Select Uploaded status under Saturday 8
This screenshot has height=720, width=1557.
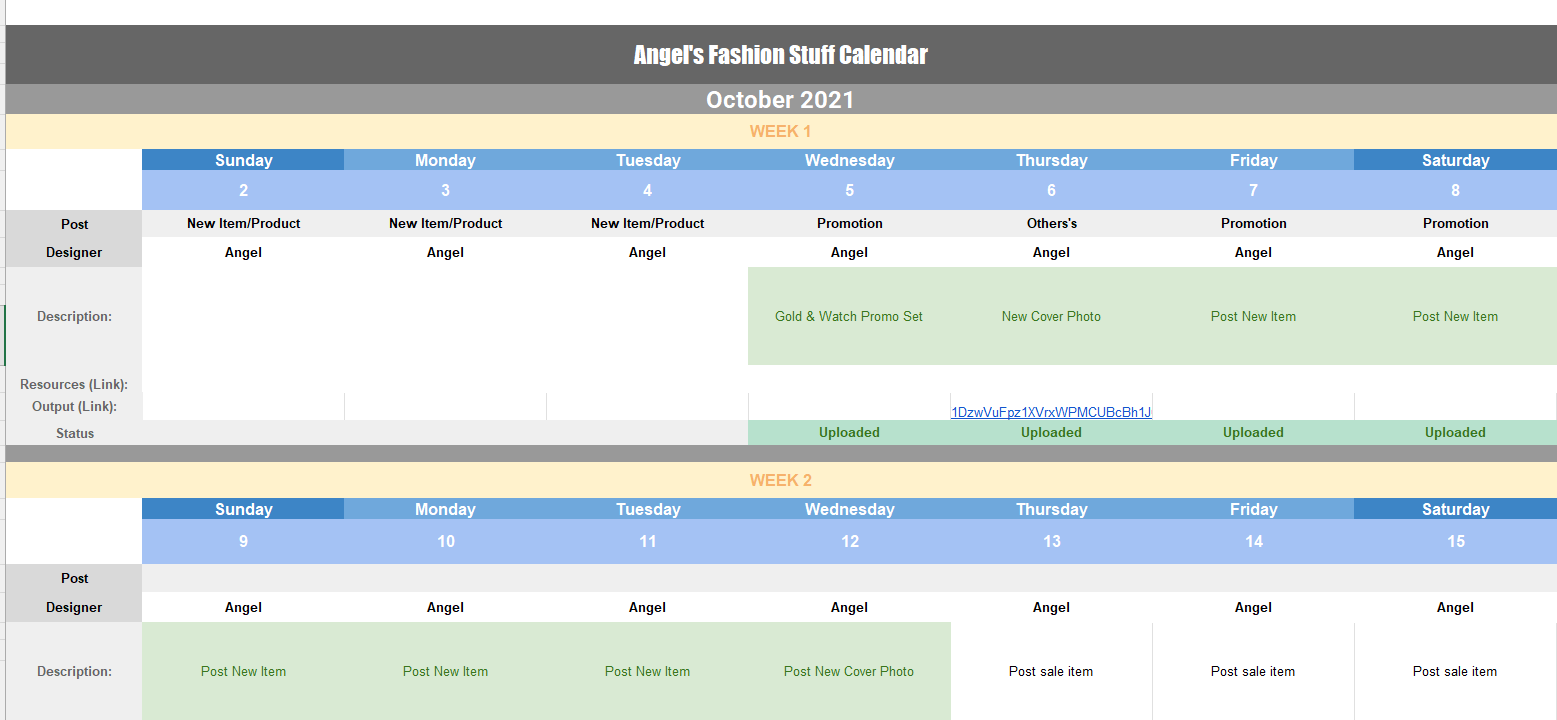pos(1455,432)
